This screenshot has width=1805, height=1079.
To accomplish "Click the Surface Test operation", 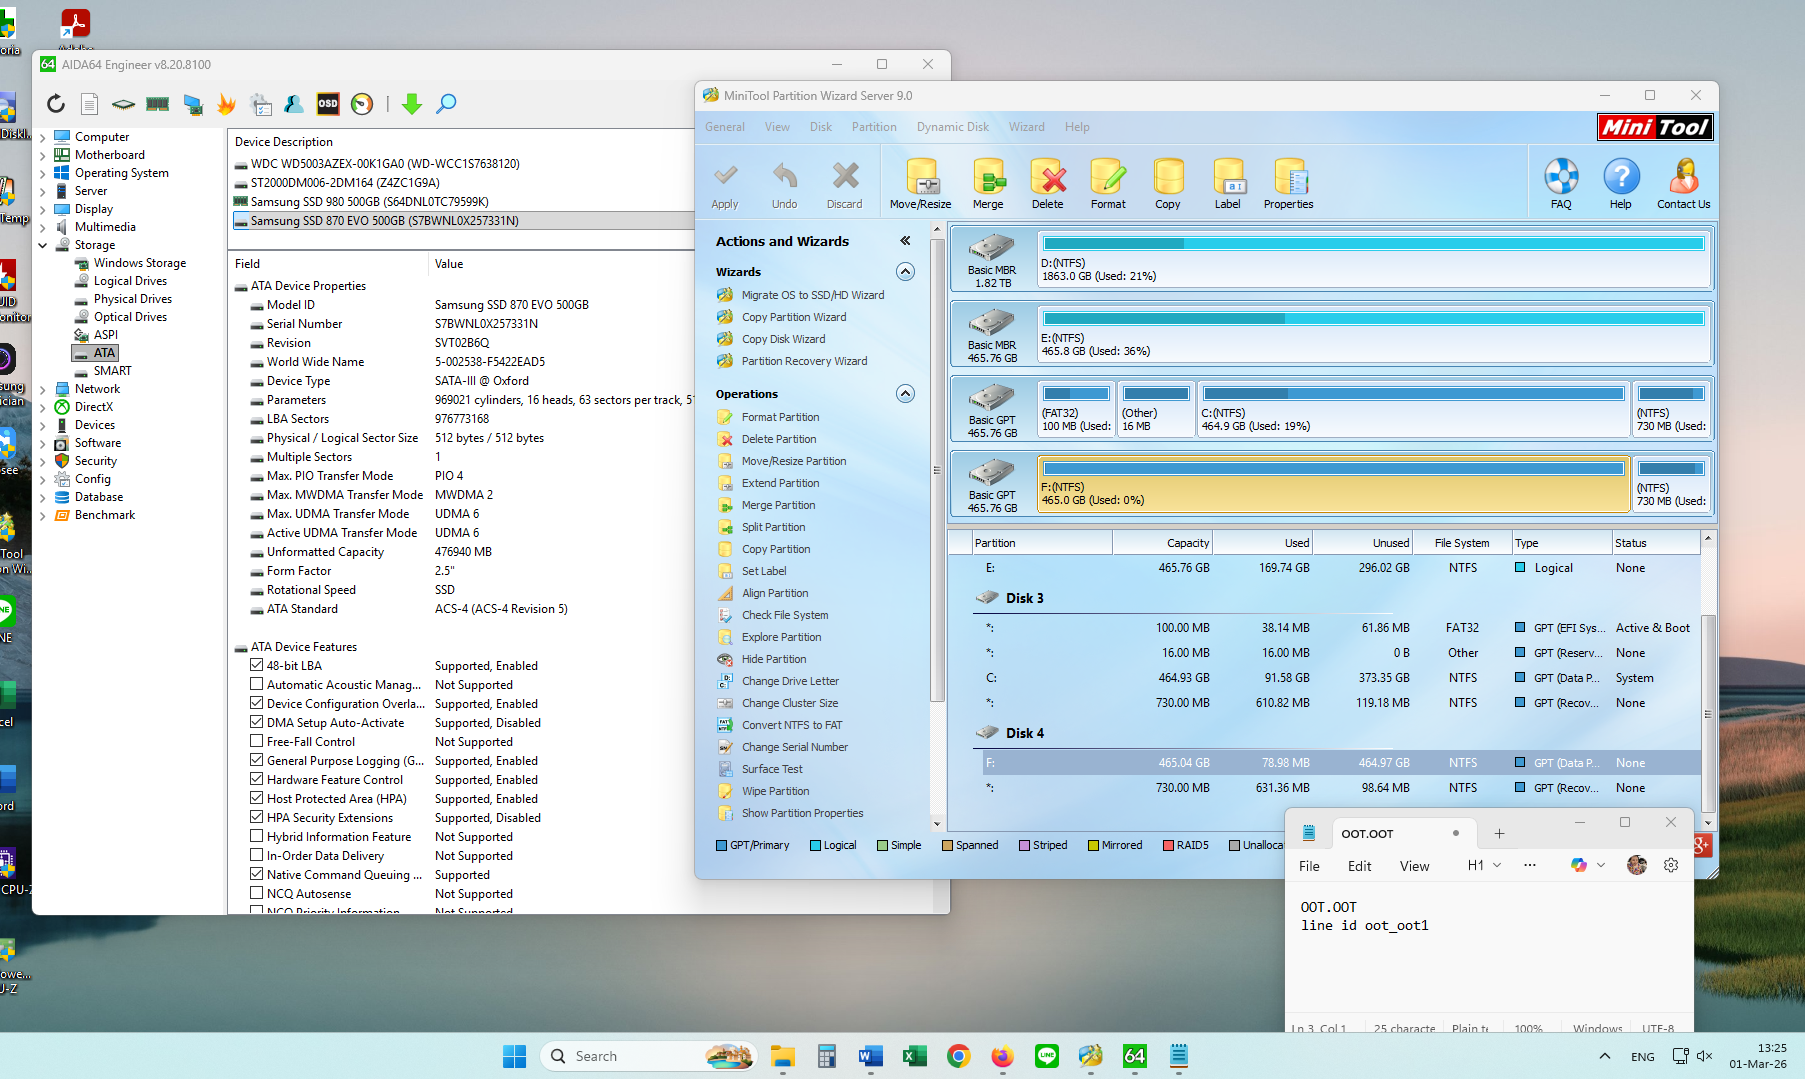I will (771, 769).
